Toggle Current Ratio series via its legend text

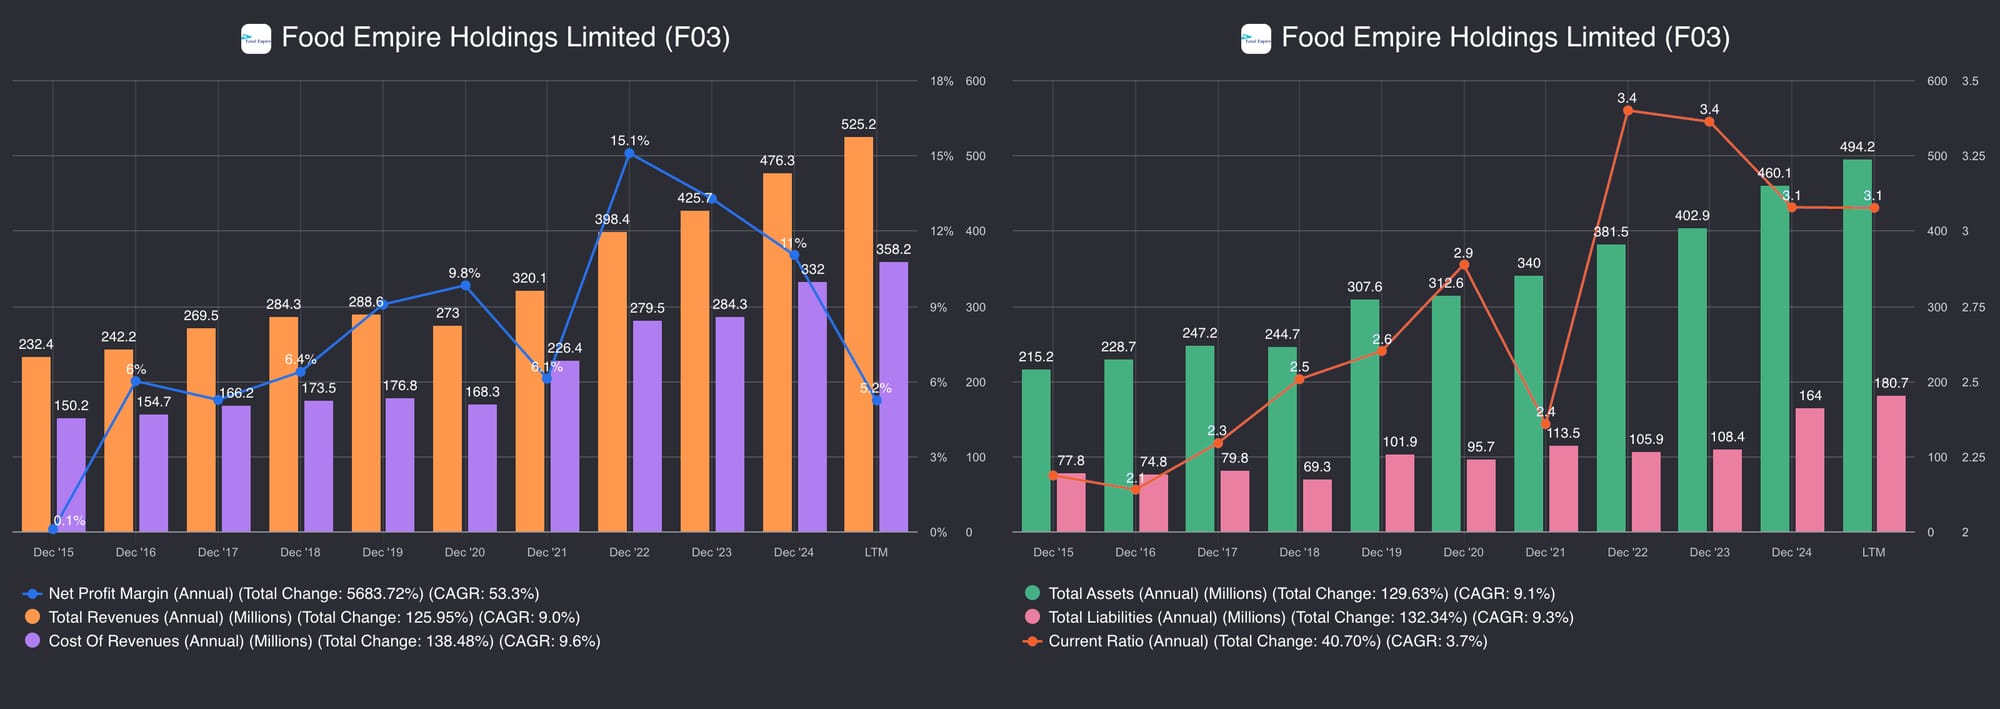tap(1267, 641)
